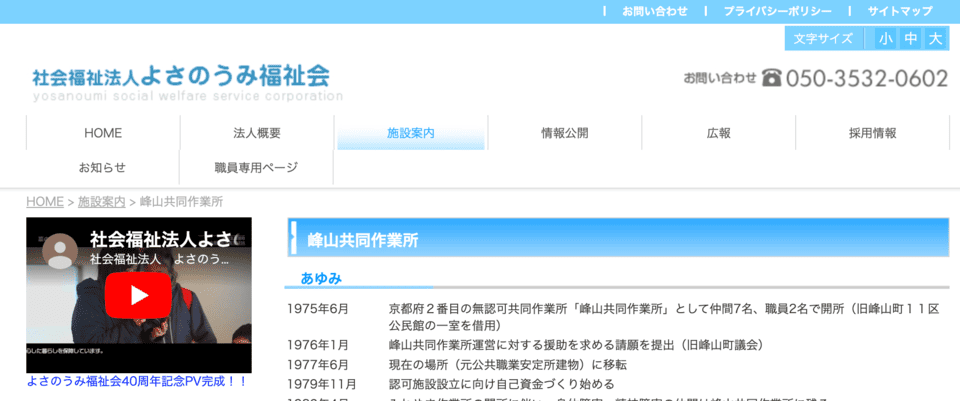Image resolution: width=960 pixels, height=401 pixels.
Task: Set text size to 小
Action: pyautogui.click(x=885, y=39)
